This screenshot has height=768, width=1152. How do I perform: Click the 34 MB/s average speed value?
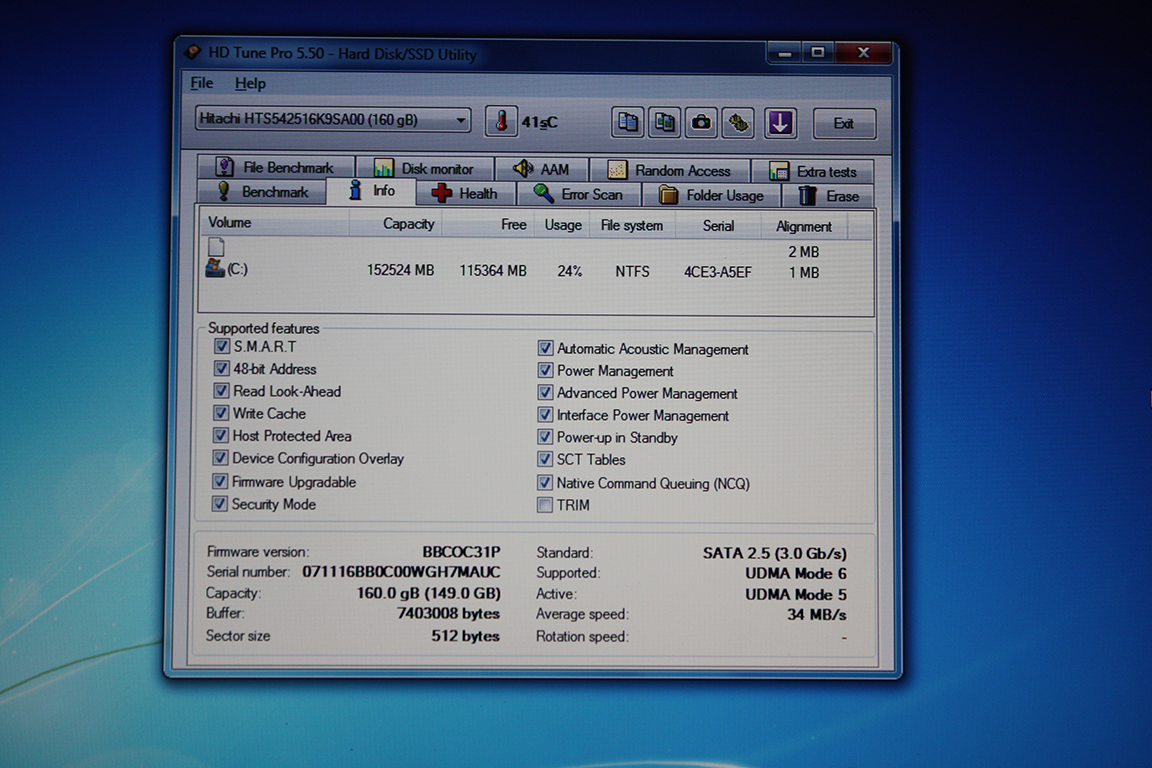click(816, 614)
